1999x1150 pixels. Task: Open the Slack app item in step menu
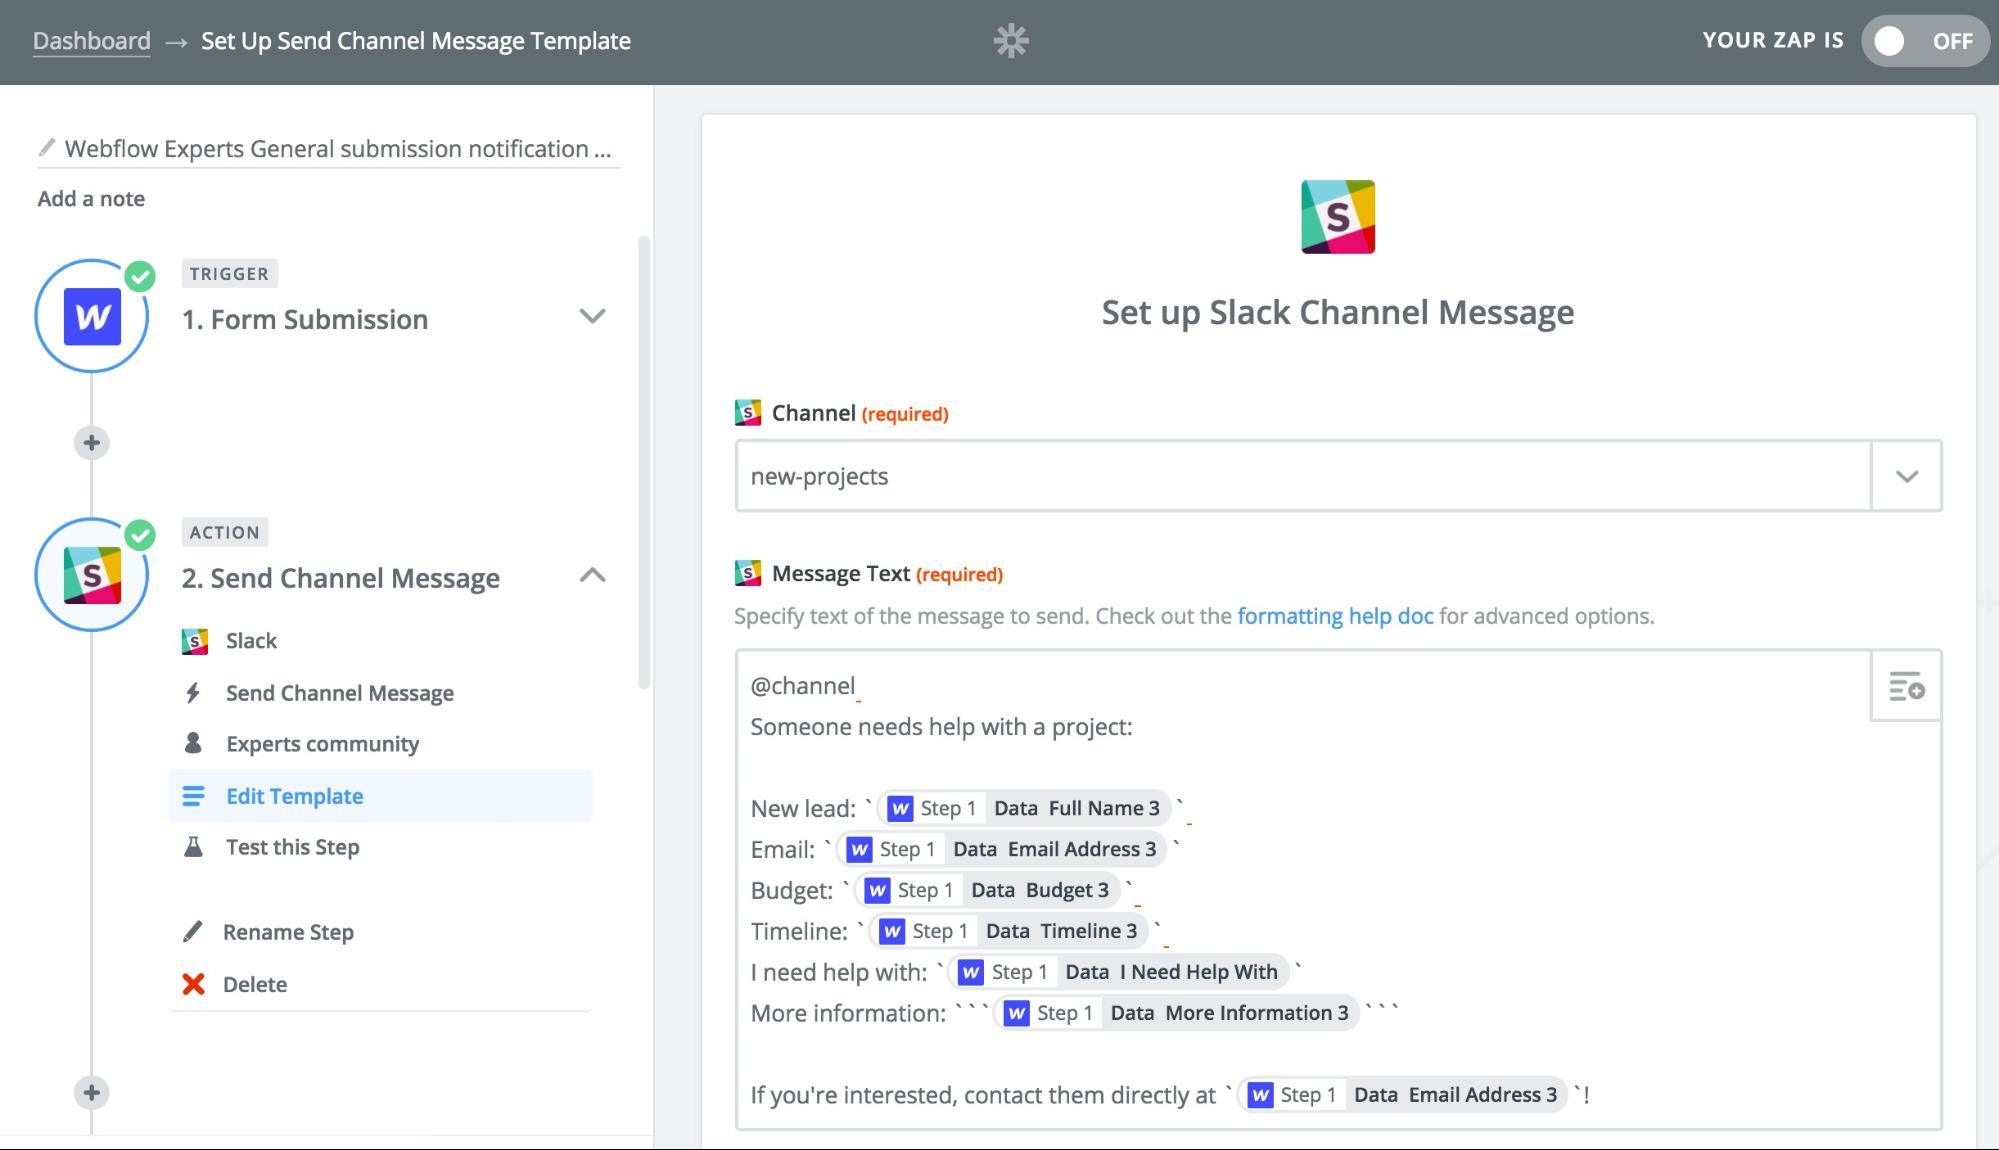coord(380,641)
